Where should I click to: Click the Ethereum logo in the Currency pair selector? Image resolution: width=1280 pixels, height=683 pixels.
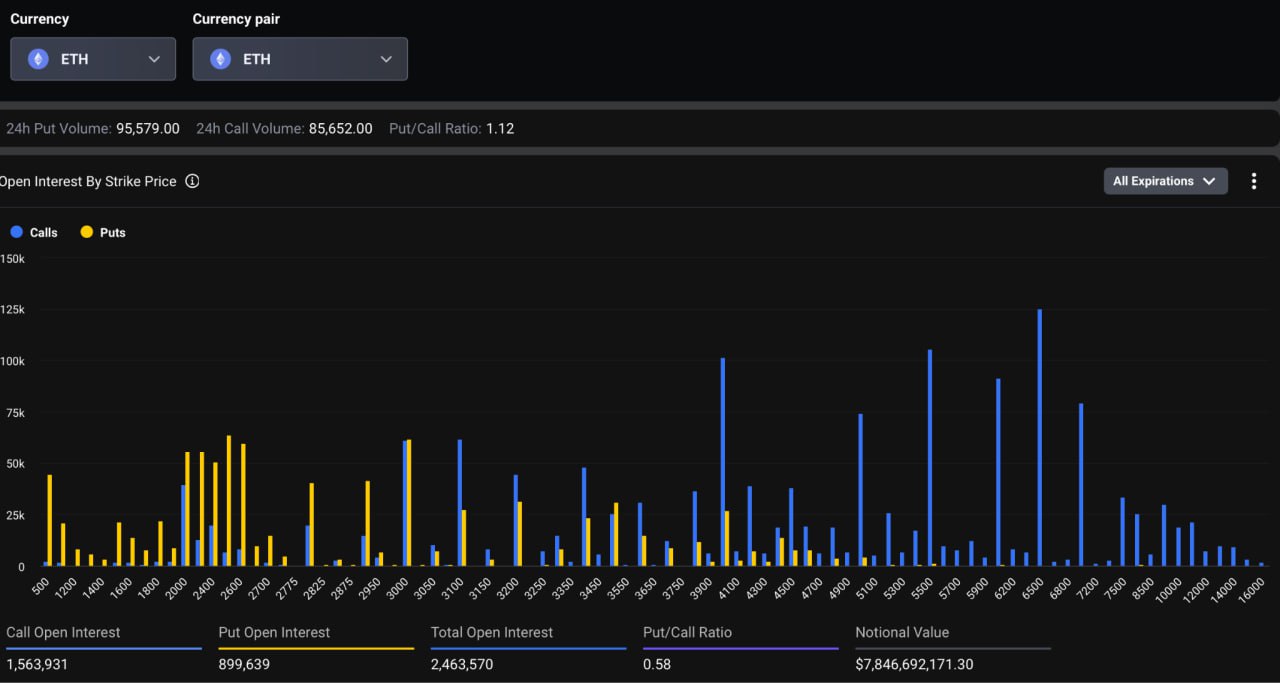(x=220, y=59)
